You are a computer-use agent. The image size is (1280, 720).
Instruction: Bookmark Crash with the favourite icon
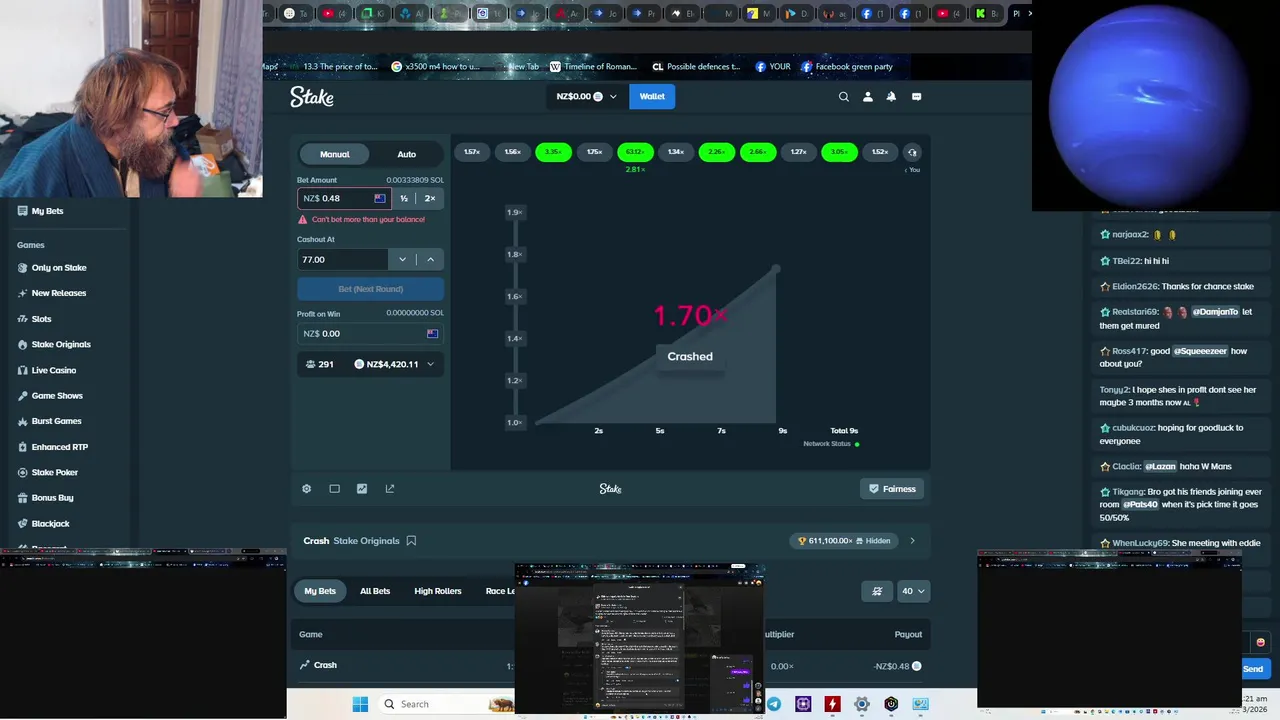411,541
